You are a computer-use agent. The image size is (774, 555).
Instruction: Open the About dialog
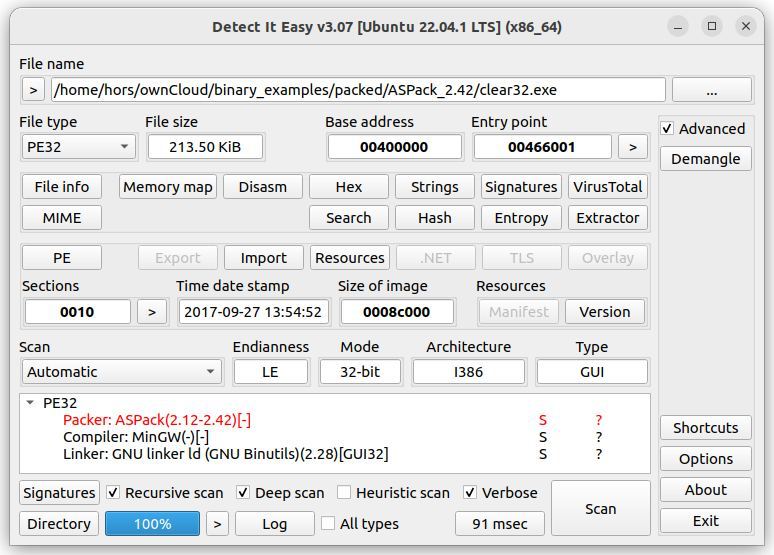[x=705, y=490]
